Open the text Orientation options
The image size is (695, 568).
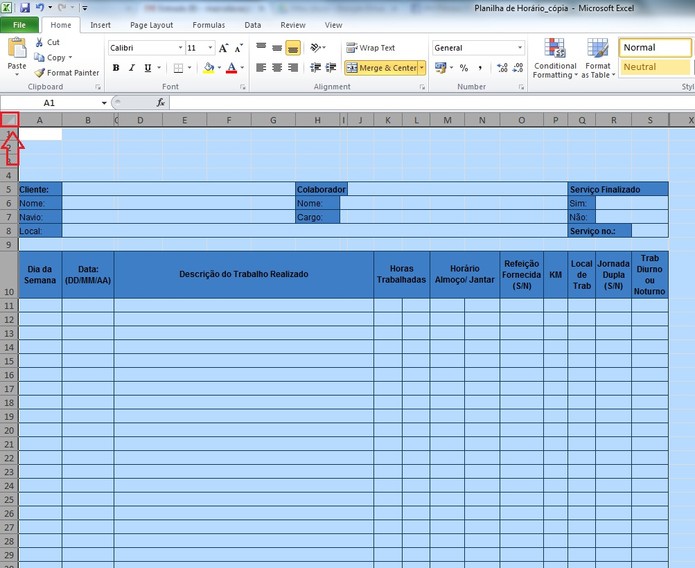(x=316, y=47)
